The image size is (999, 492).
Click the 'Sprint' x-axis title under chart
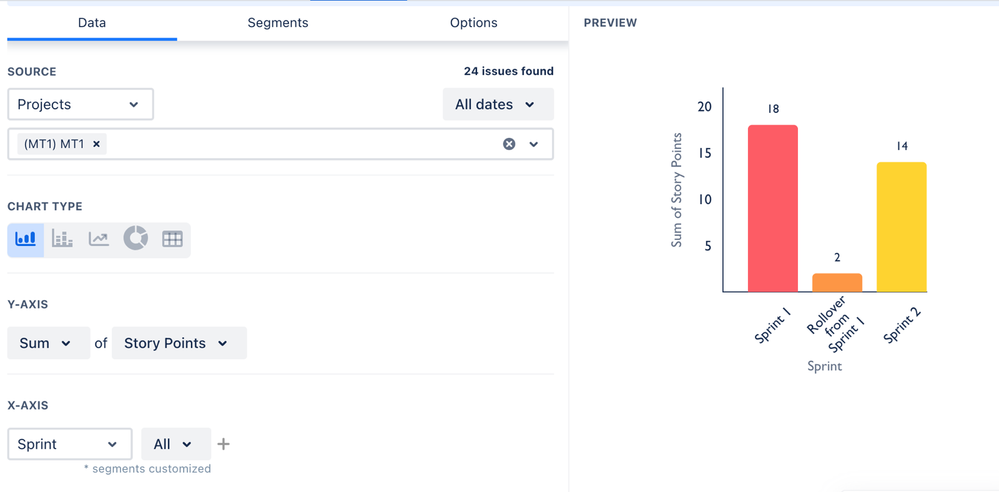tap(824, 366)
